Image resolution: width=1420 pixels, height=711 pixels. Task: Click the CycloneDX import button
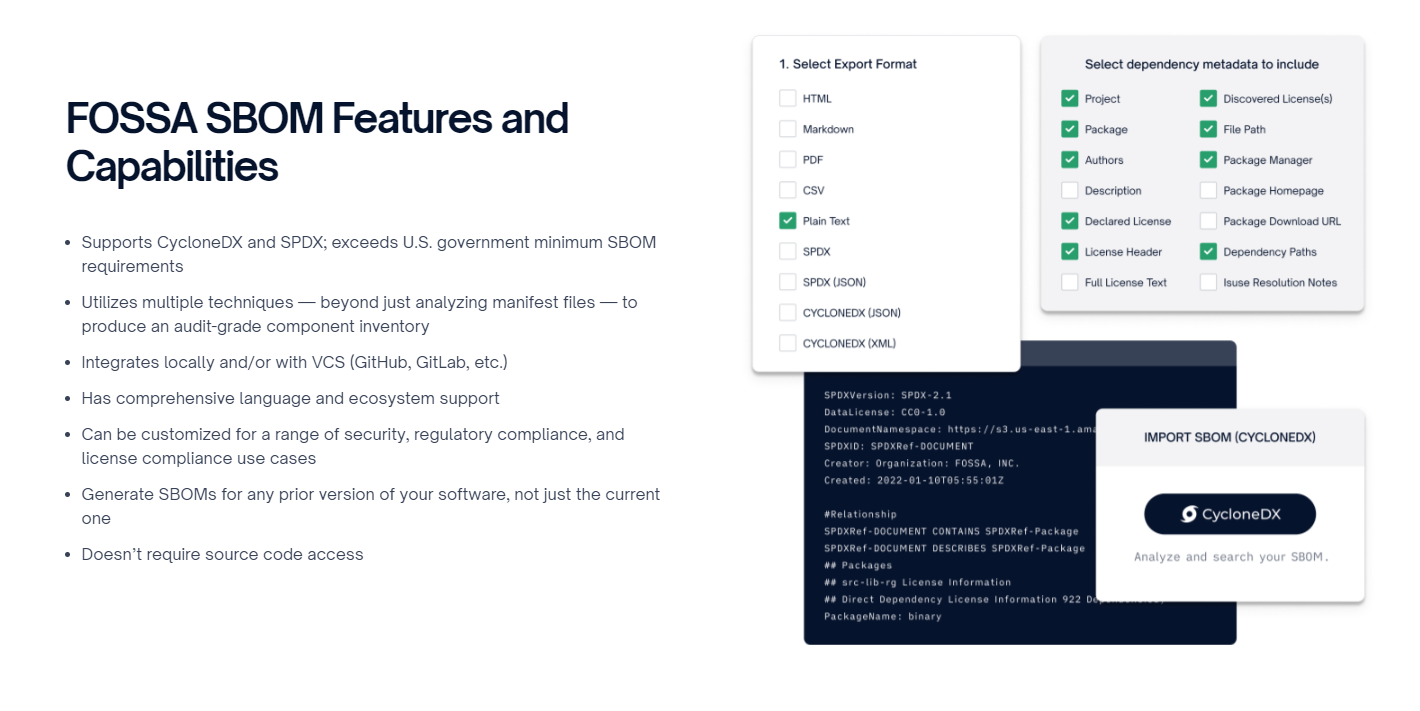1230,514
